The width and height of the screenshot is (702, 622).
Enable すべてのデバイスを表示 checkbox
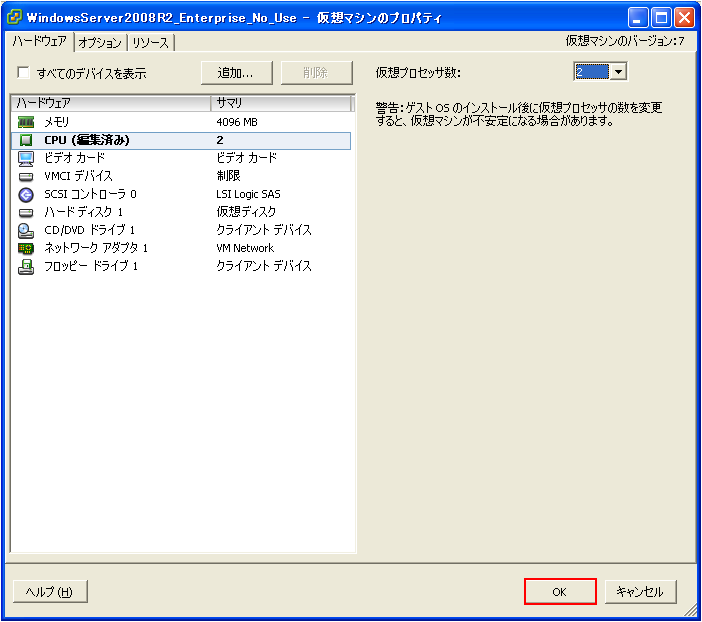click(x=23, y=73)
